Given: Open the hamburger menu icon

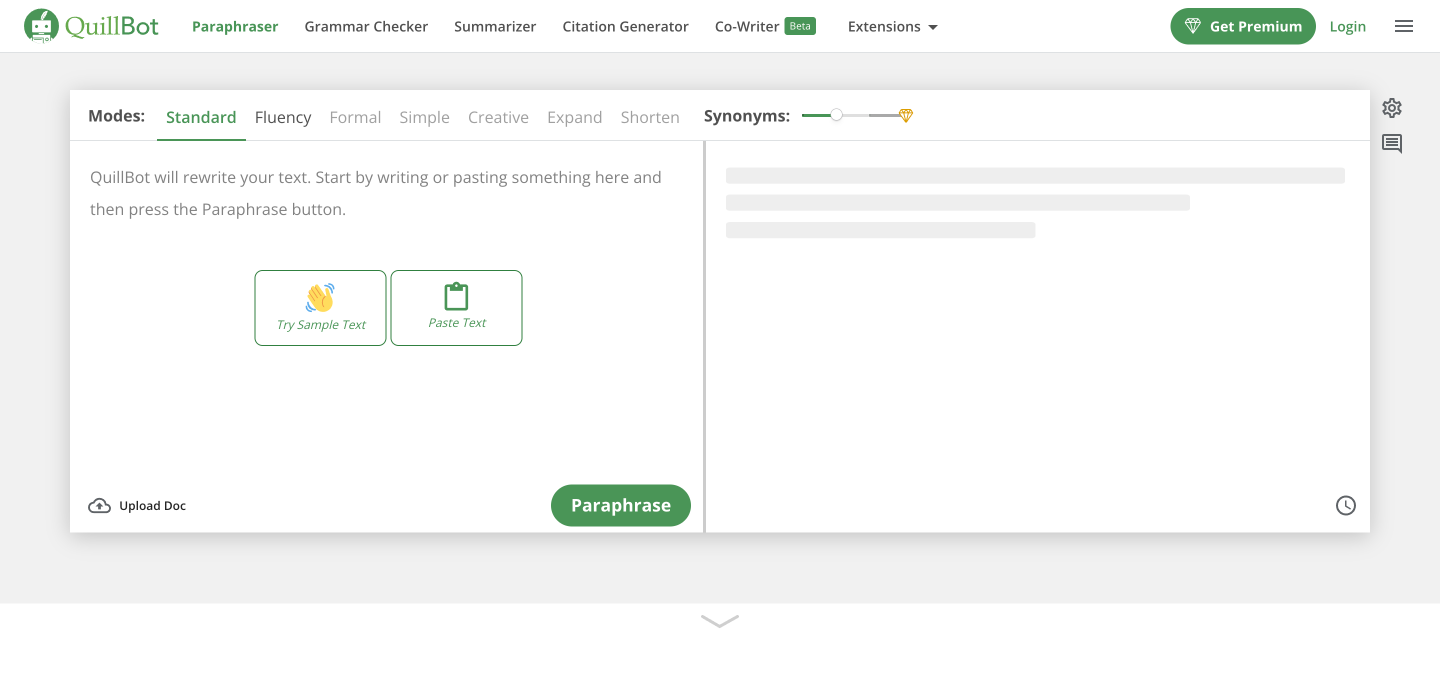Looking at the screenshot, I should [x=1404, y=27].
